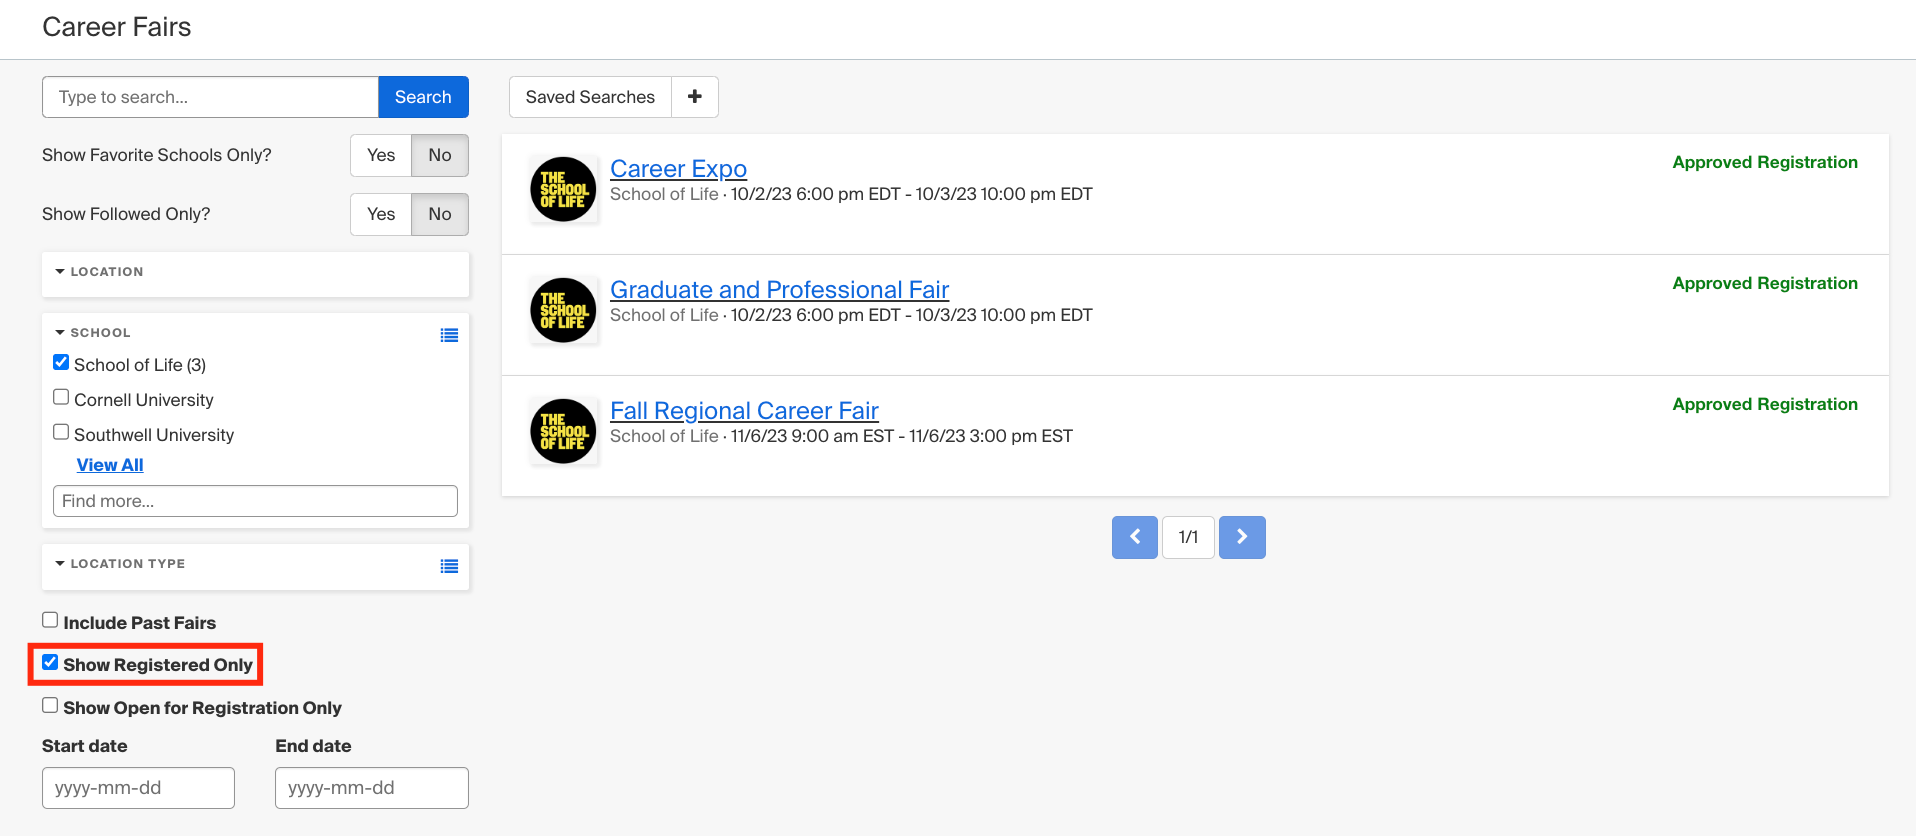Viewport: 1916px width, 836px height.
Task: Expand the Location filter section
Action: [x=99, y=272]
